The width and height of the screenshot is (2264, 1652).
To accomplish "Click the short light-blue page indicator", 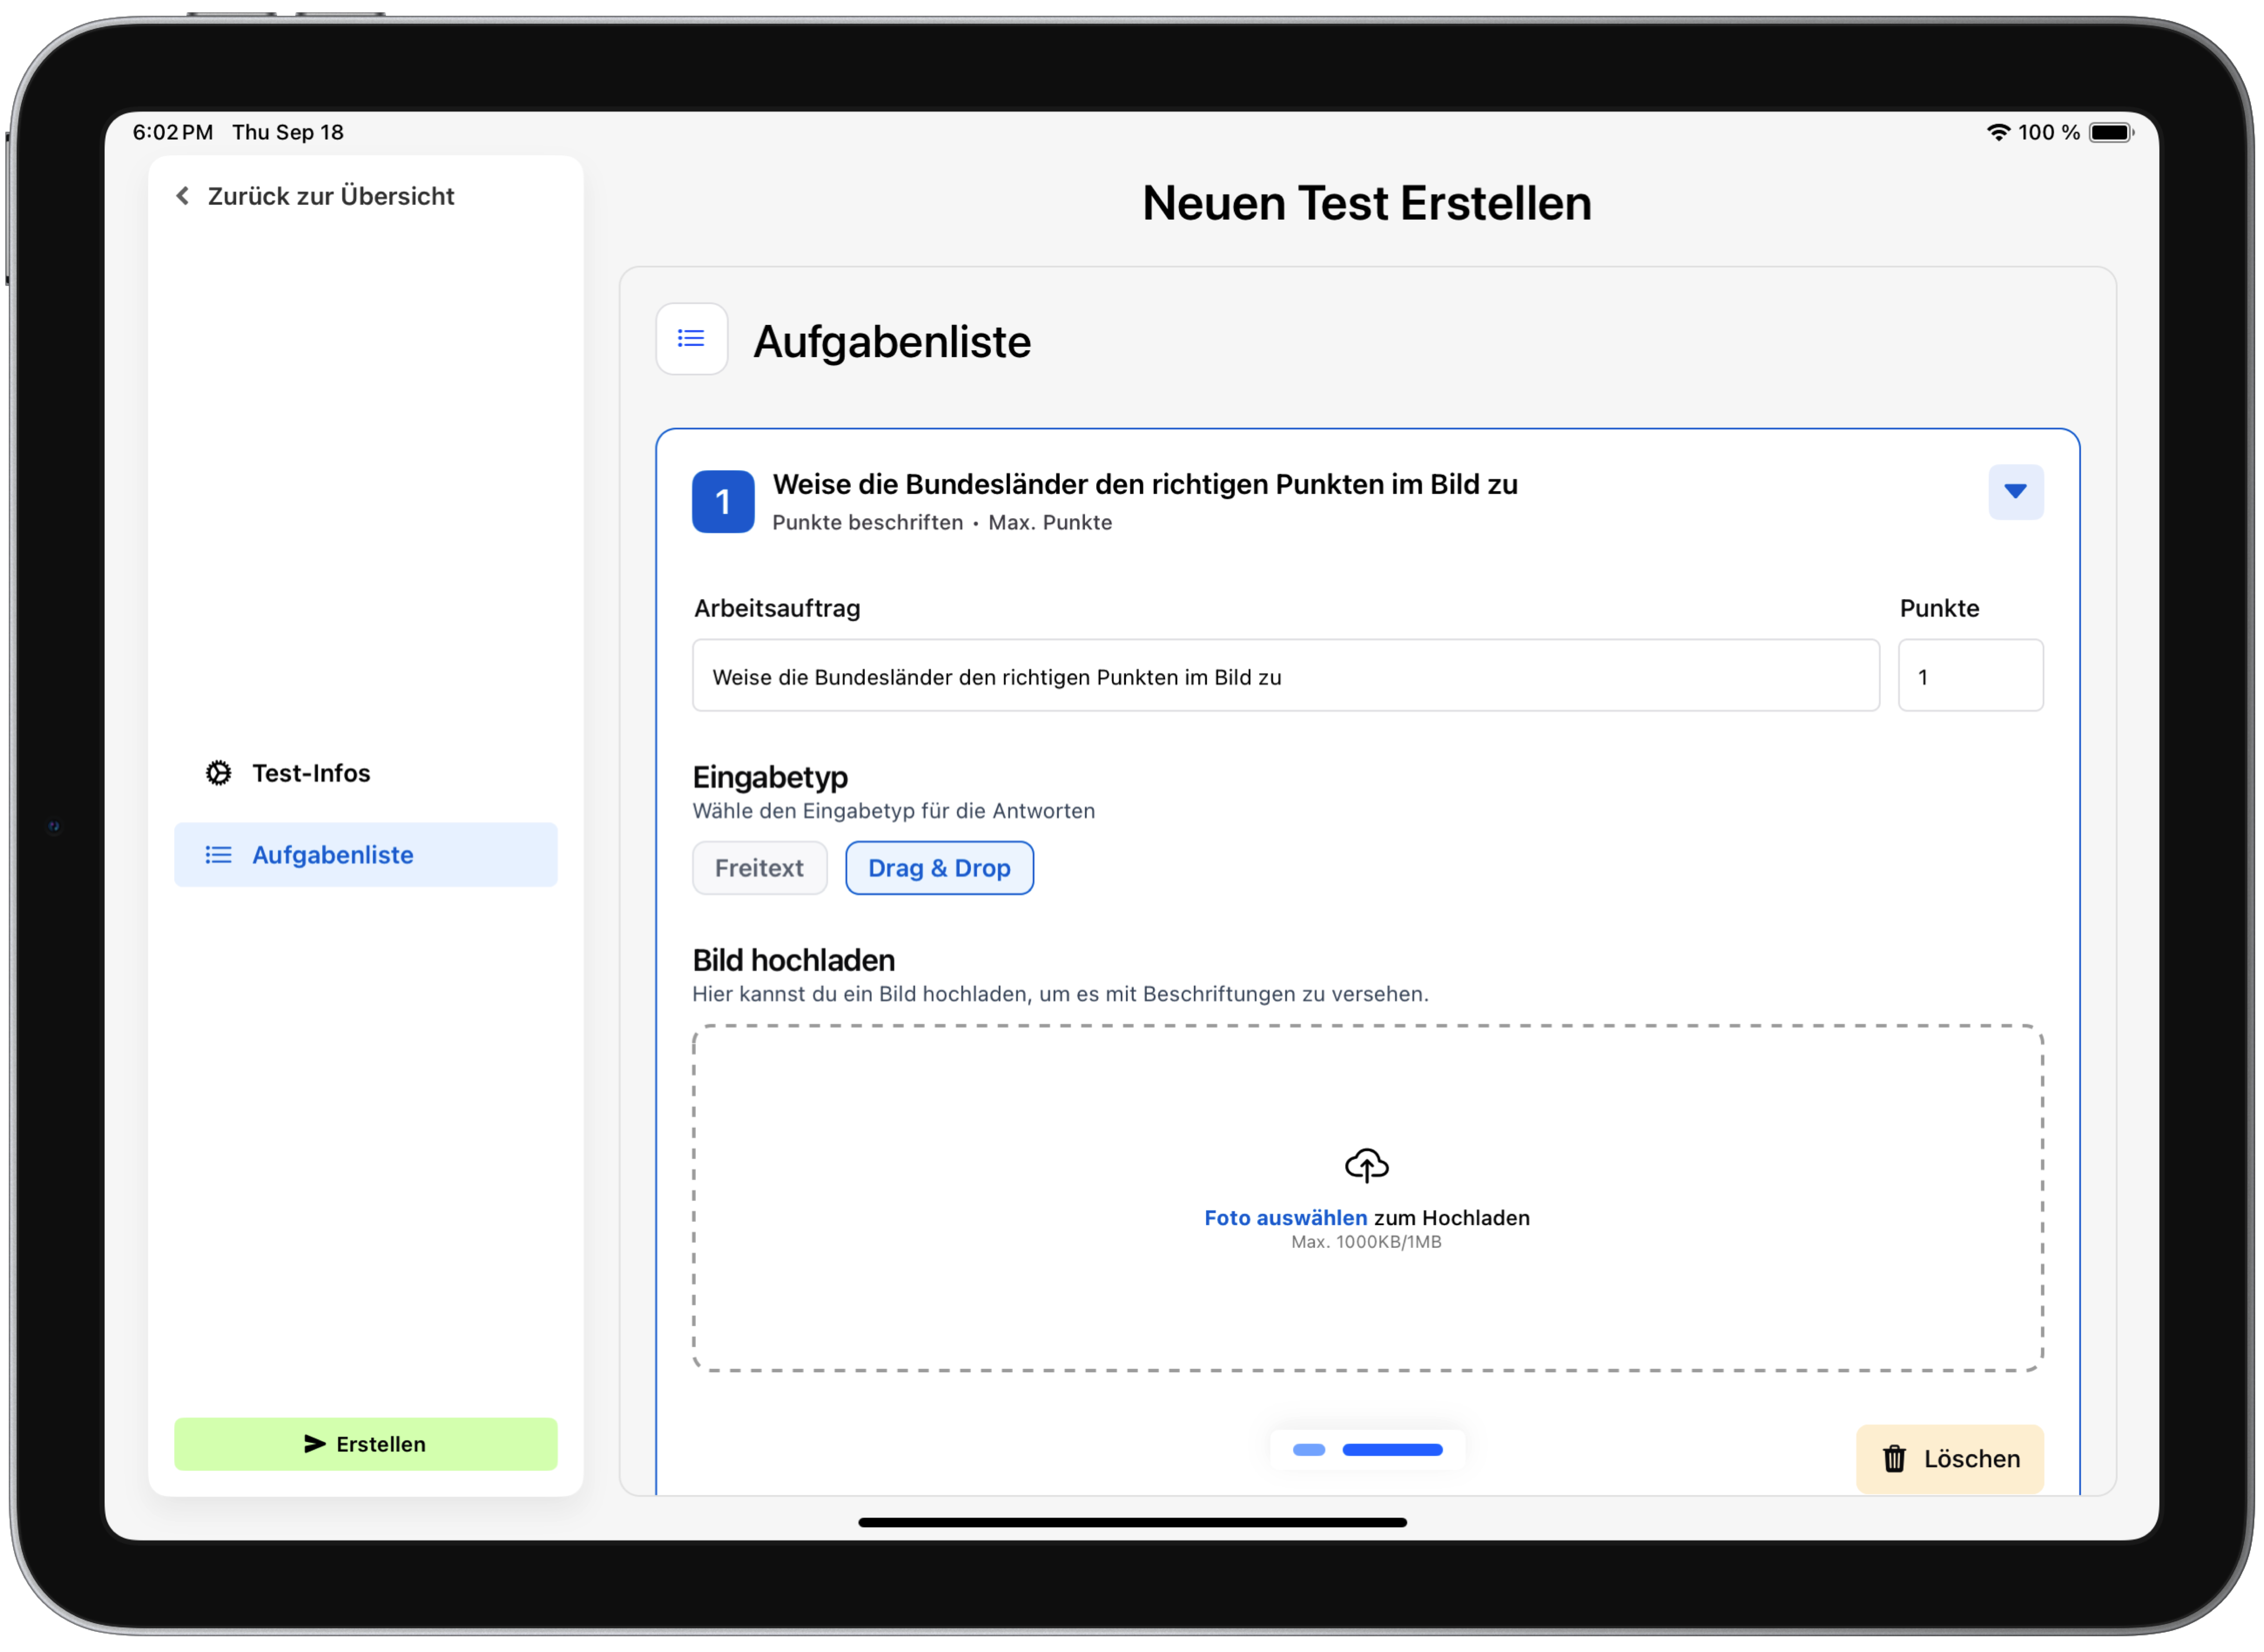I will [x=1308, y=1450].
